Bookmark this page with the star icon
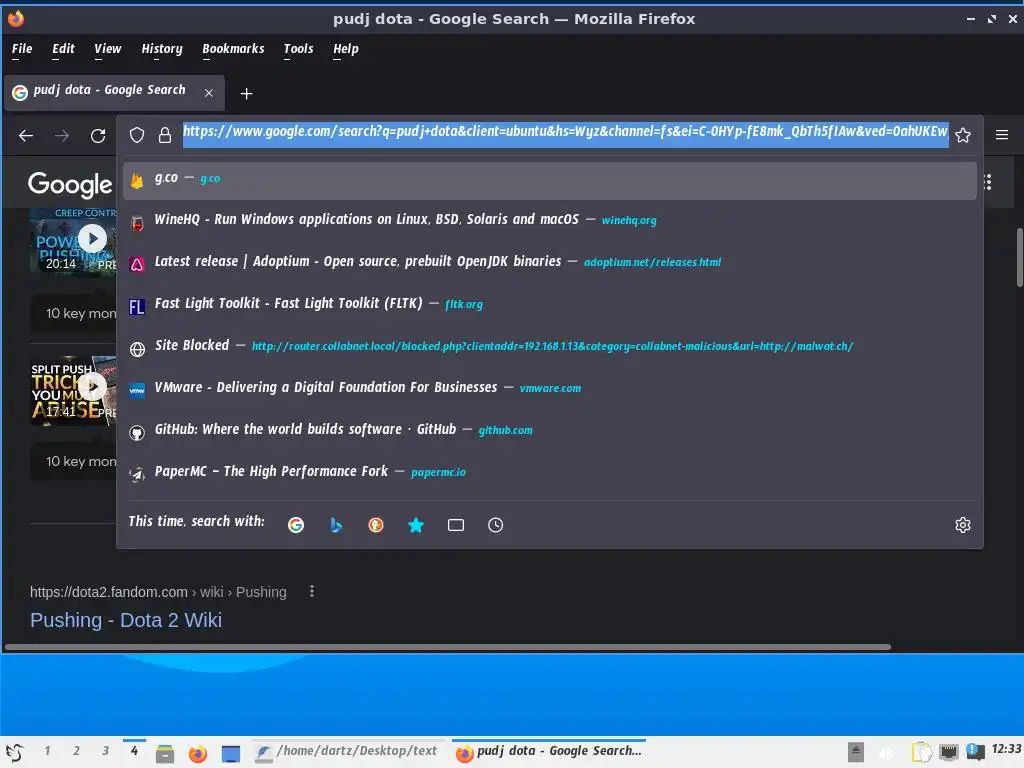The width and height of the screenshot is (1024, 768). (x=963, y=135)
